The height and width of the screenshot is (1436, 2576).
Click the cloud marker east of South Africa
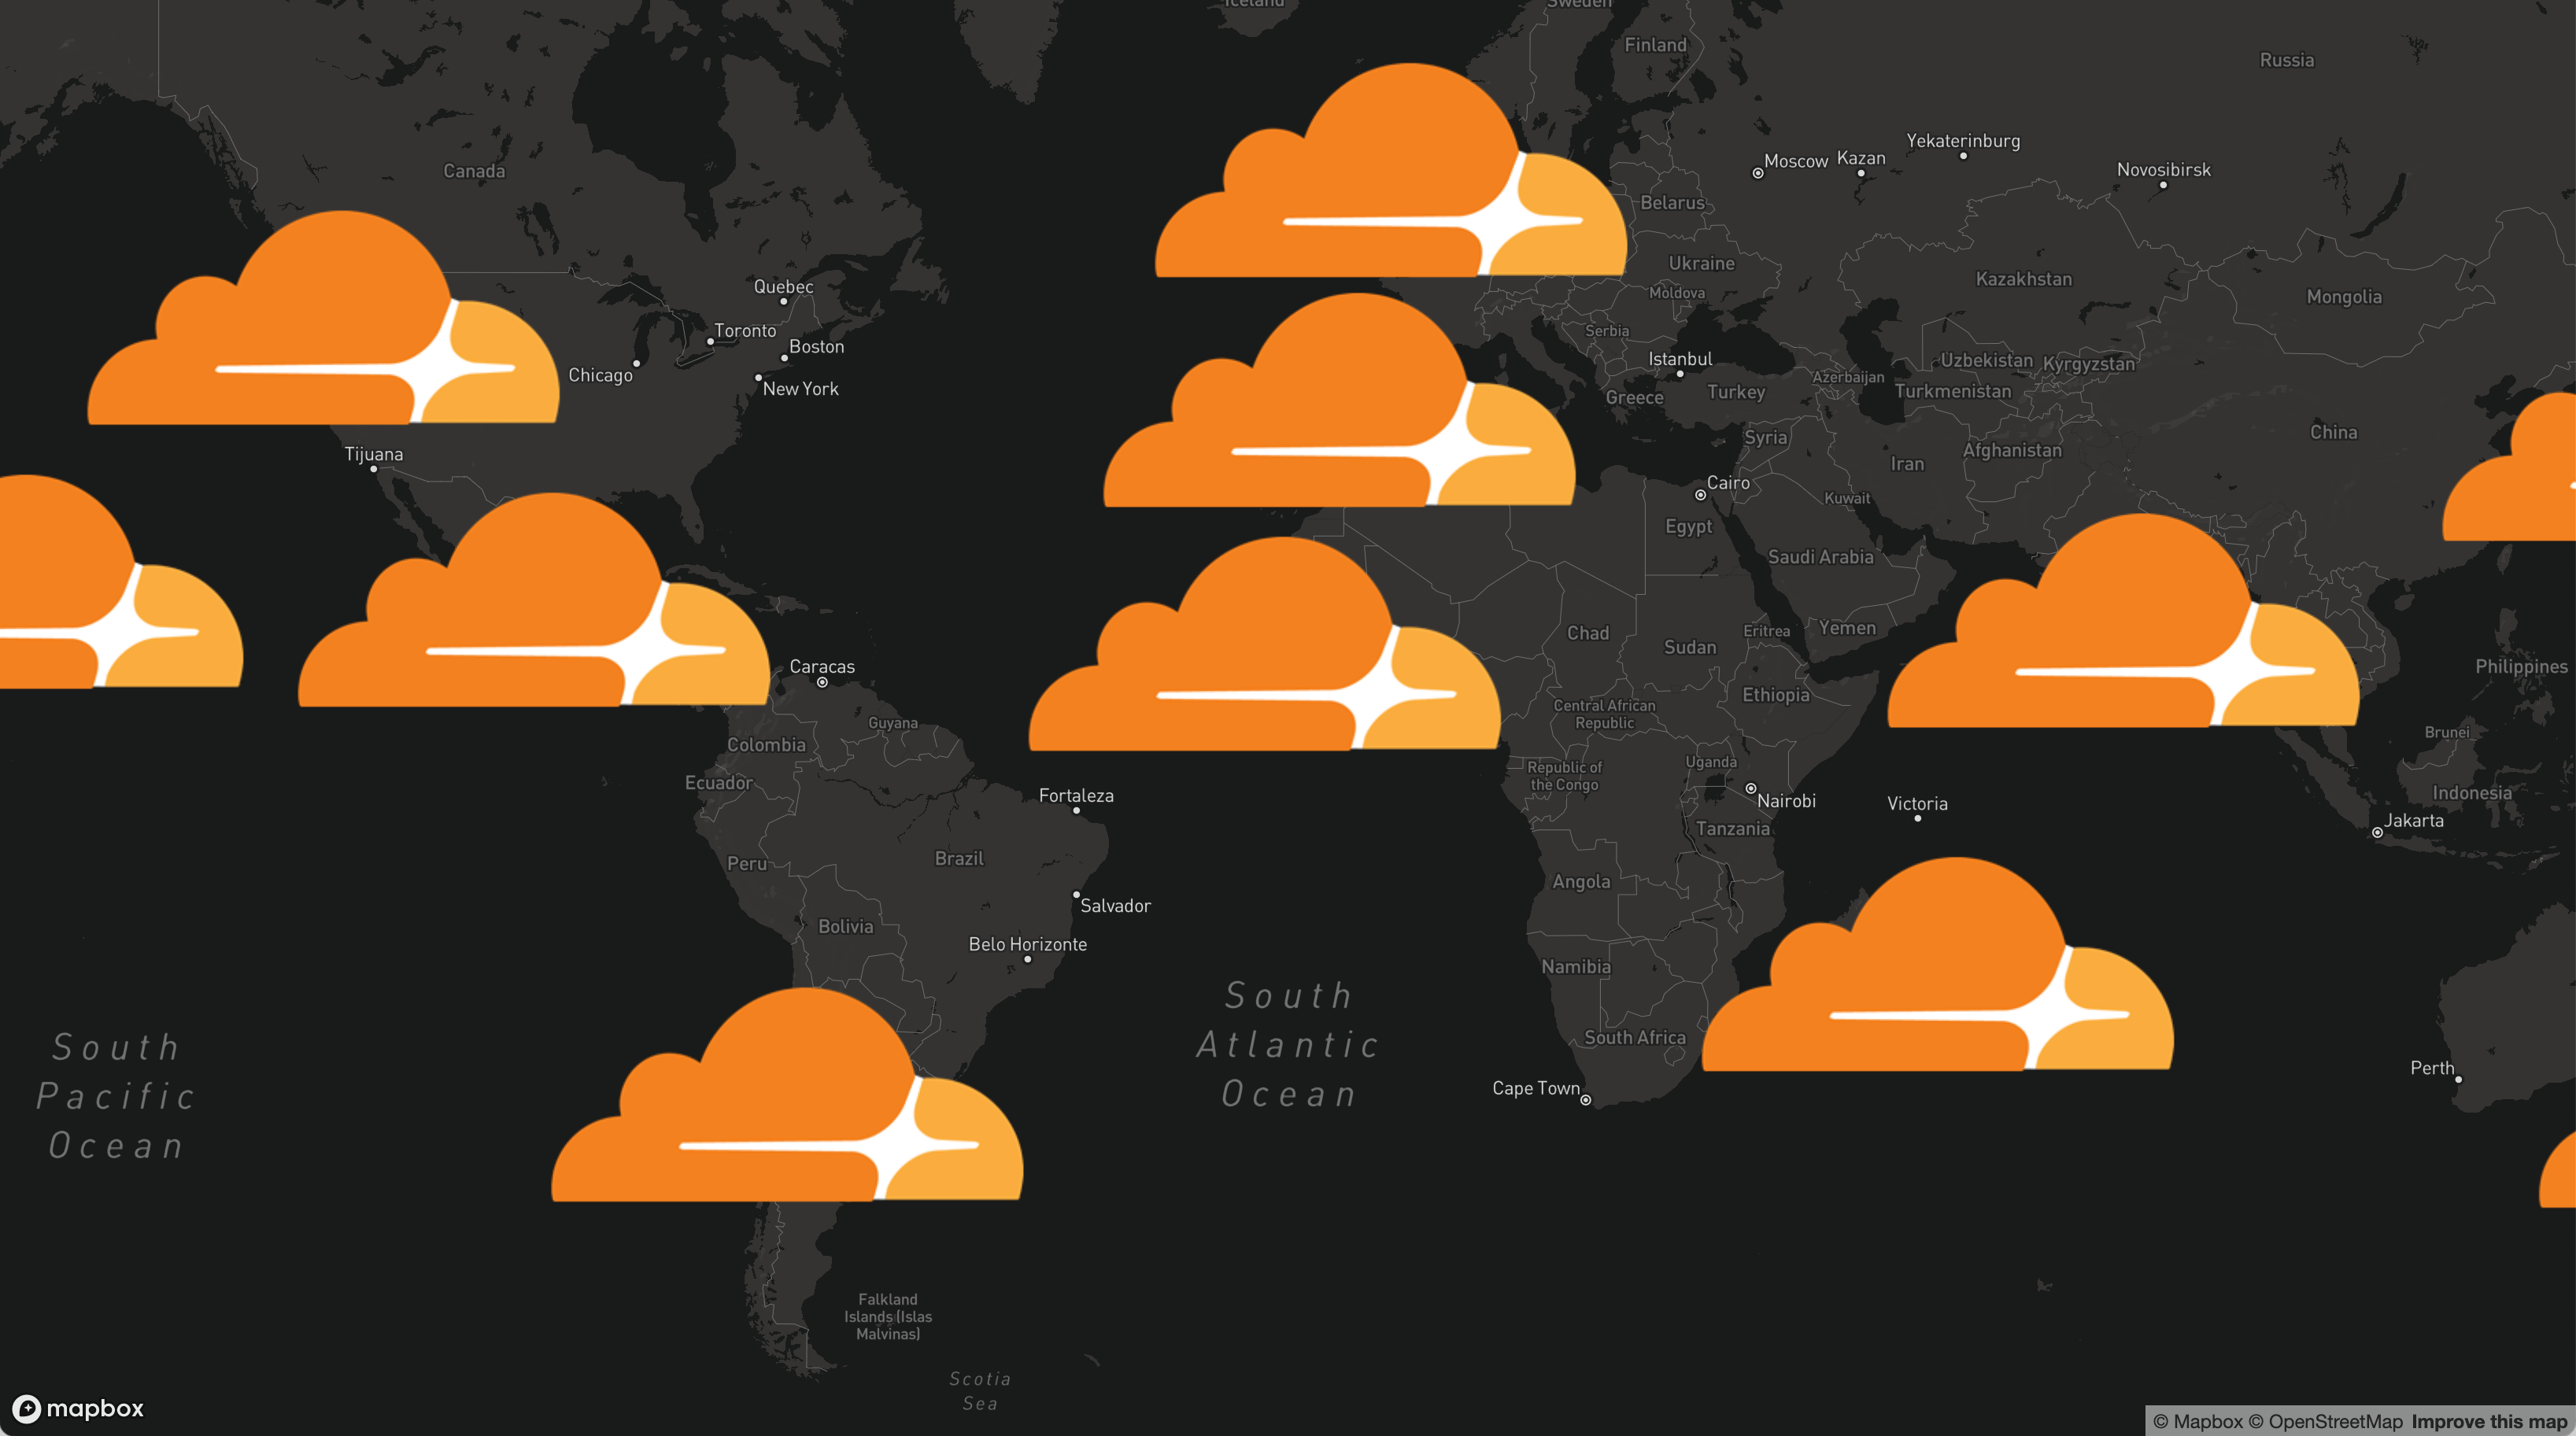(x=1938, y=964)
